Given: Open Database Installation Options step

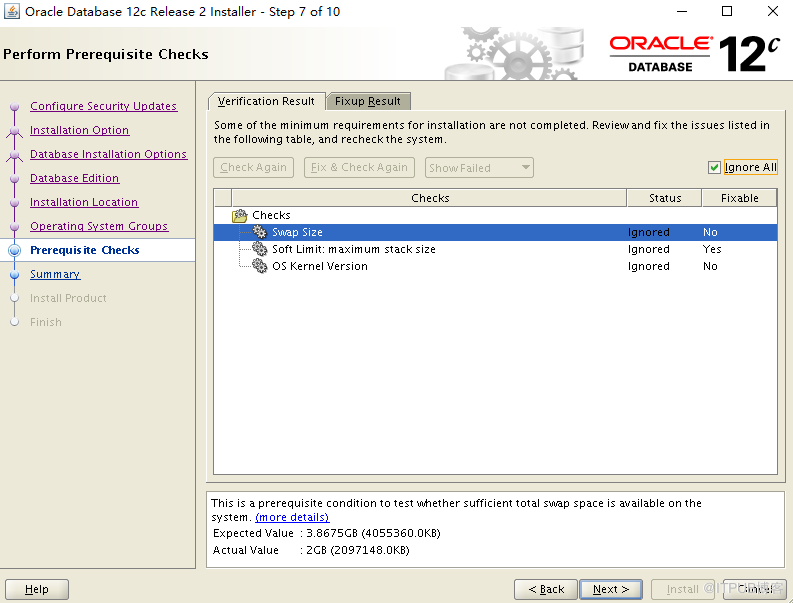Looking at the screenshot, I should coord(108,154).
